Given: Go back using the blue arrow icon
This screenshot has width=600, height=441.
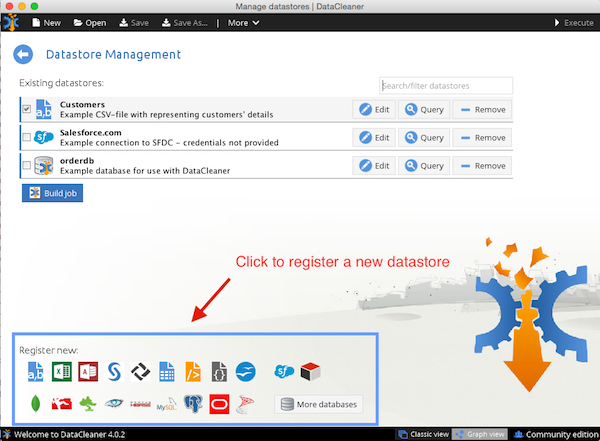Looking at the screenshot, I should (23, 54).
